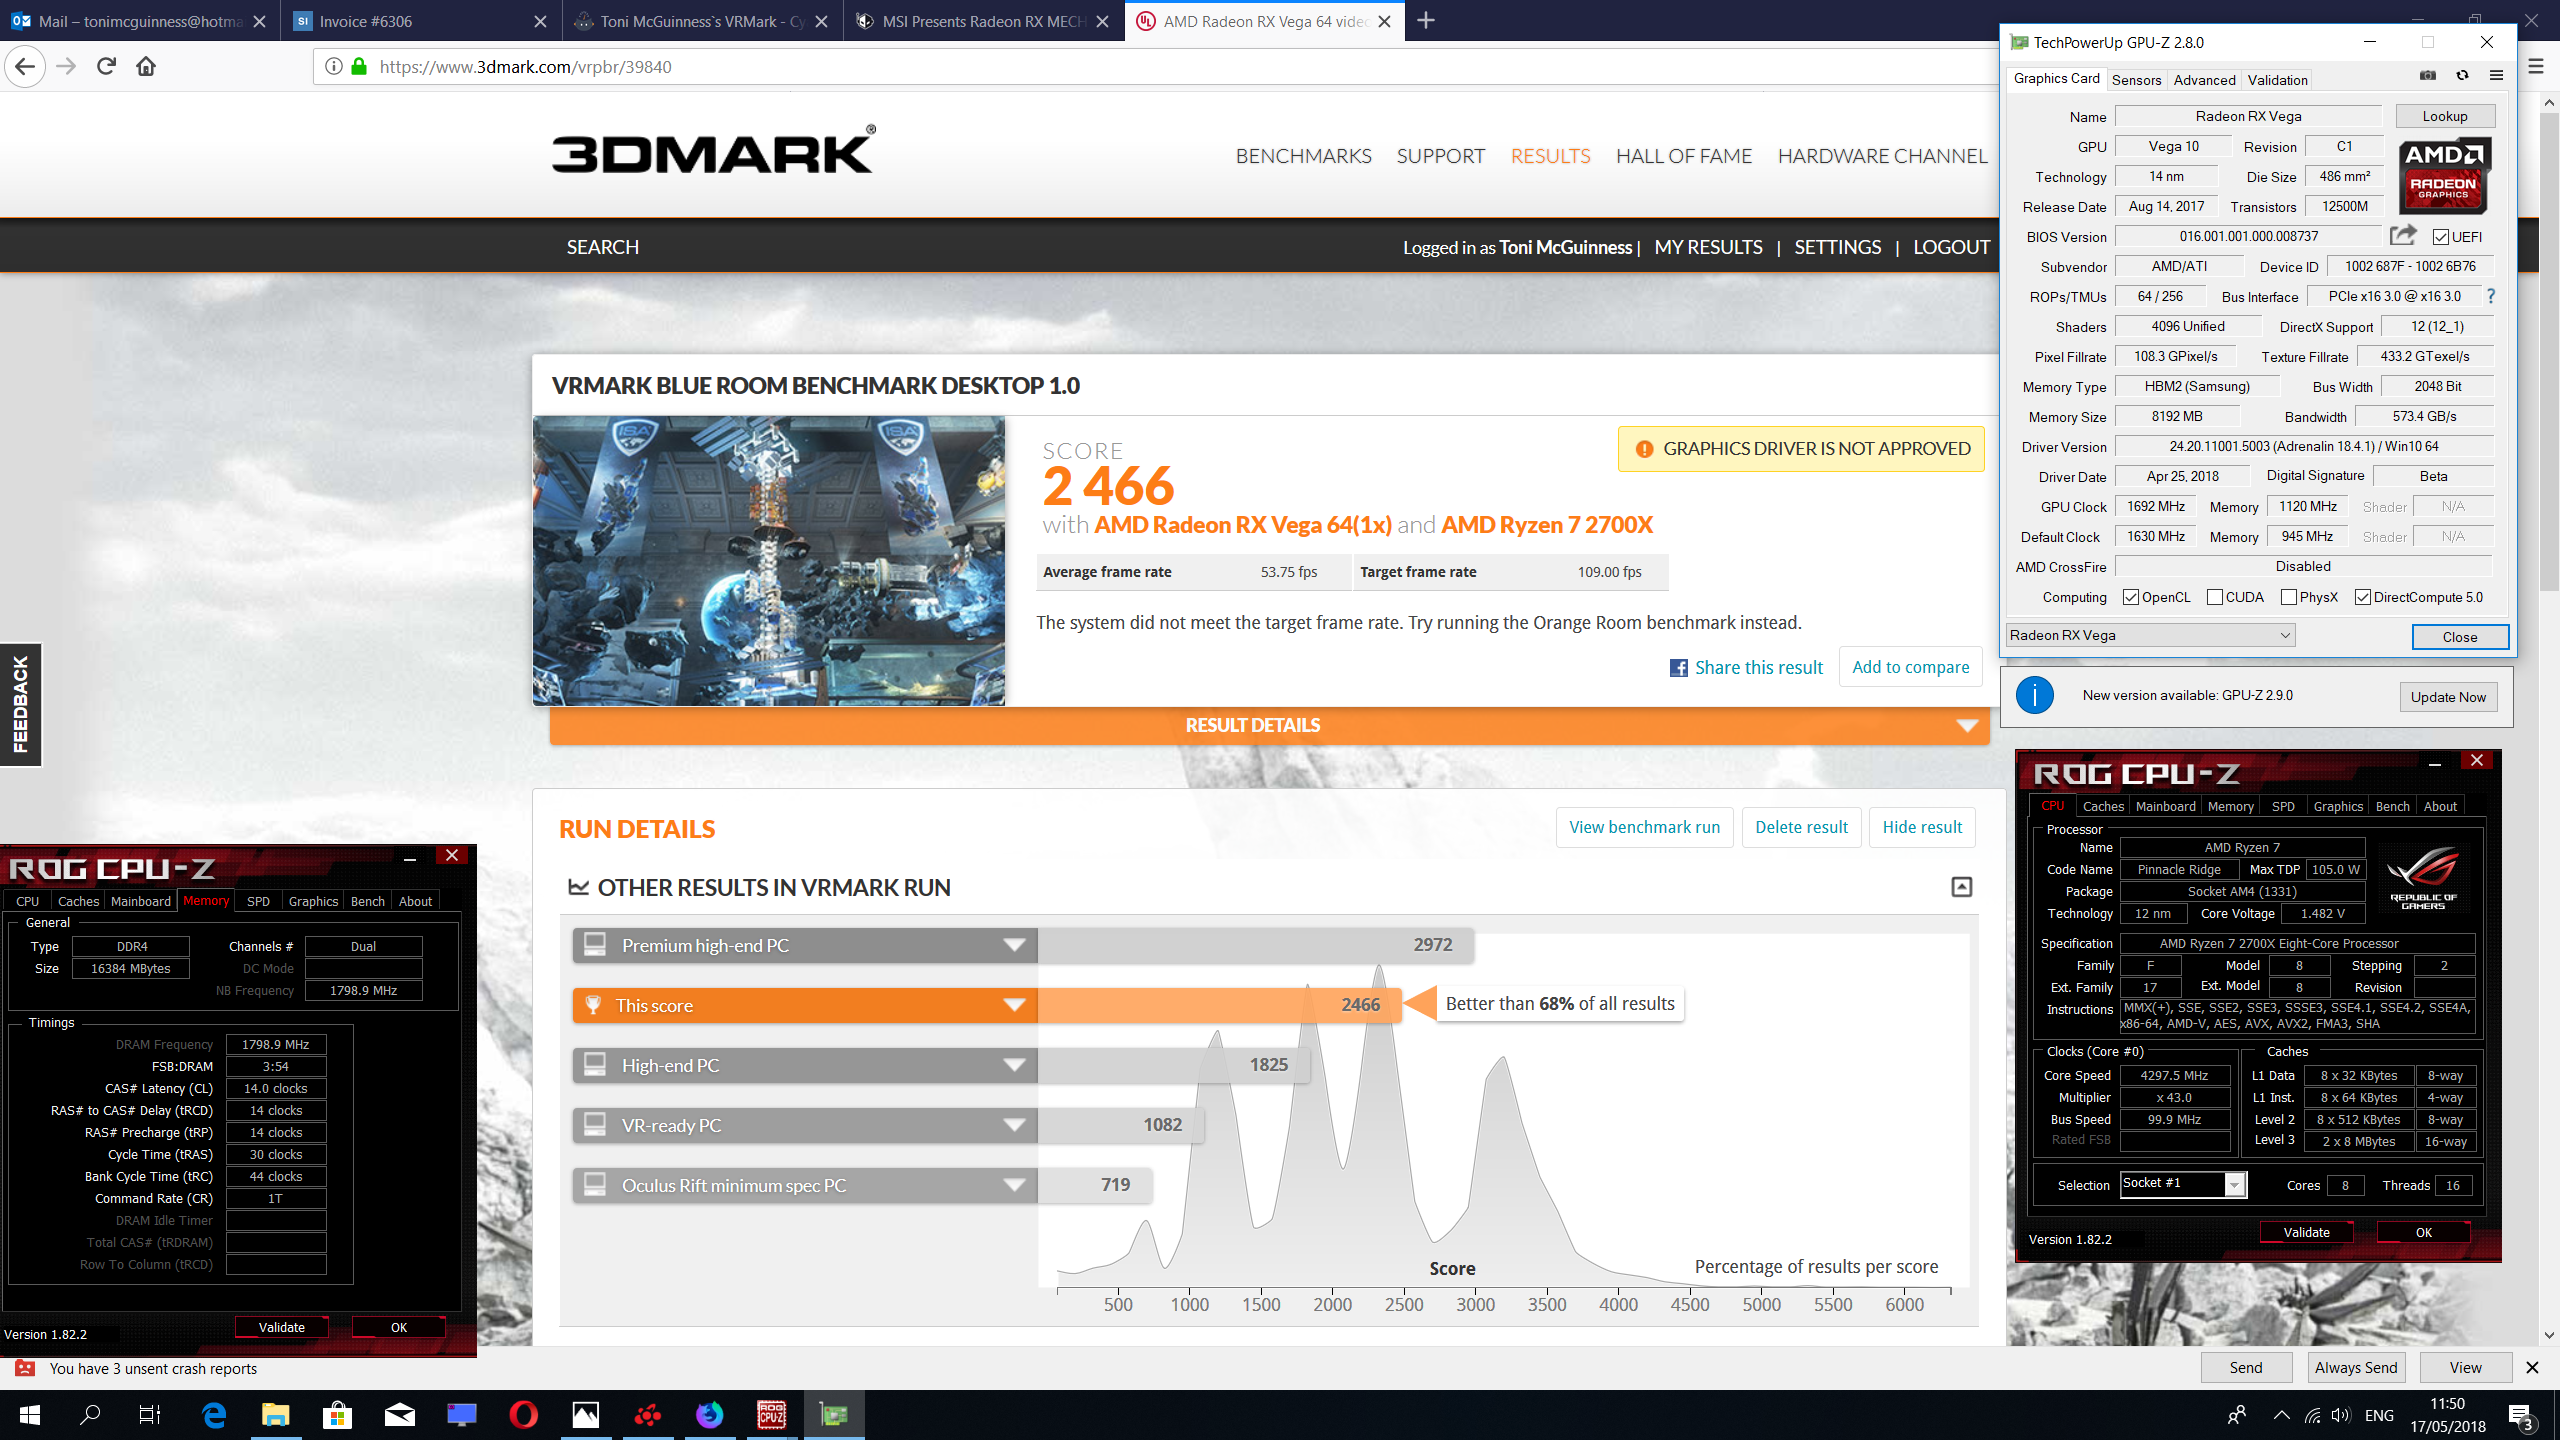Image resolution: width=2560 pixels, height=1440 pixels.
Task: Click Update Now for GPU-Z 2.9.0
Action: click(x=2447, y=697)
